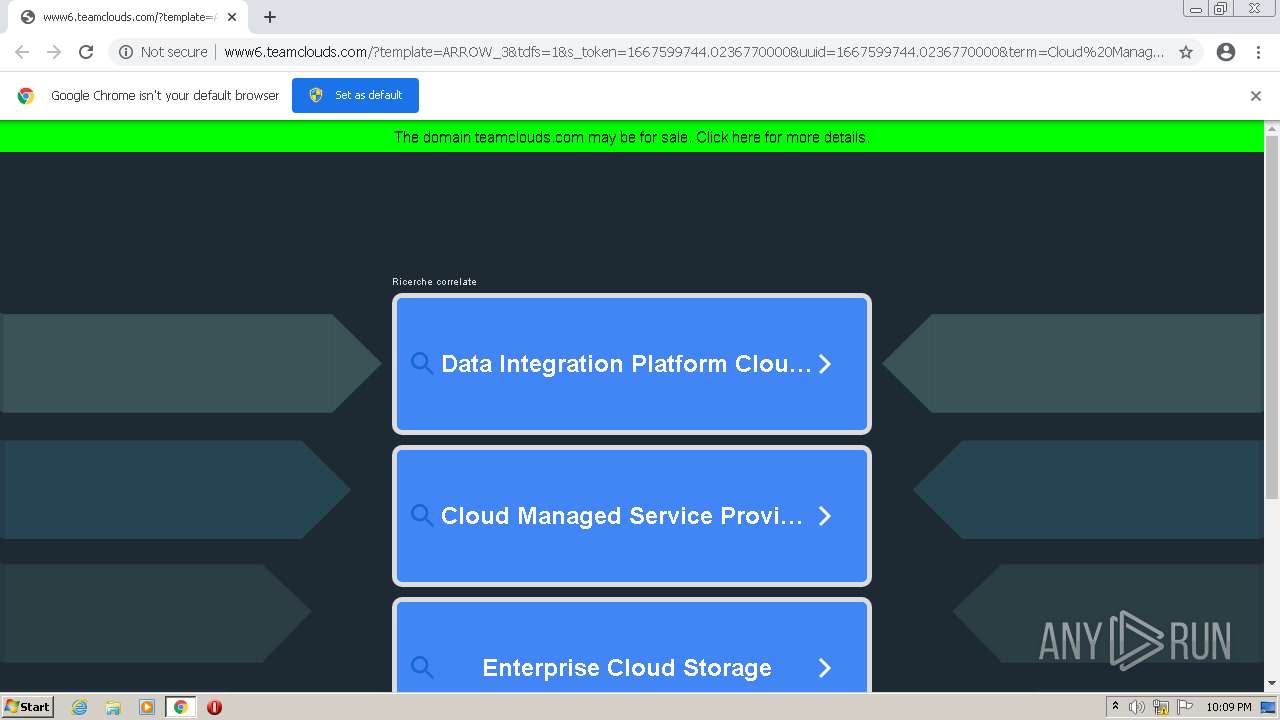
Task: Restore down the Chrome window
Action: [x=1221, y=9]
